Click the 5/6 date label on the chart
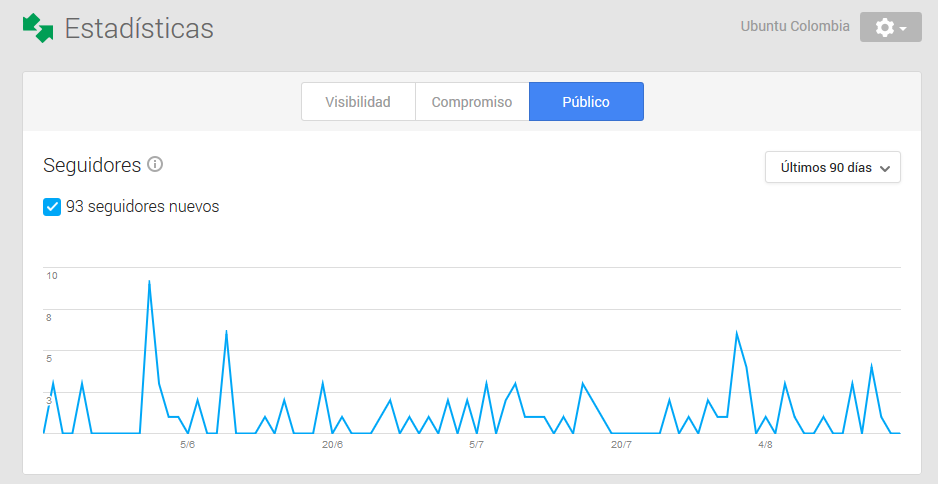Image resolution: width=938 pixels, height=484 pixels. (x=187, y=445)
